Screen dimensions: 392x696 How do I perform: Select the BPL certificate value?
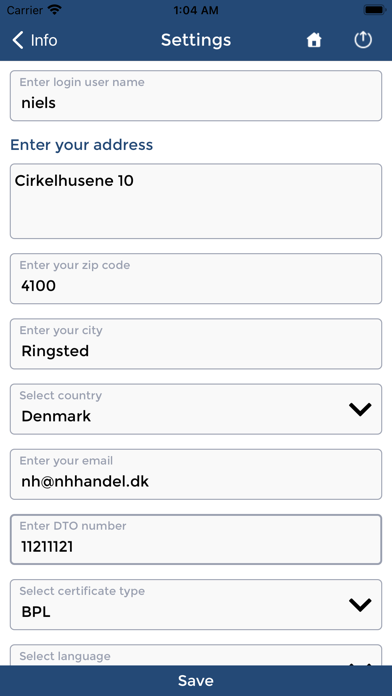coord(36,612)
